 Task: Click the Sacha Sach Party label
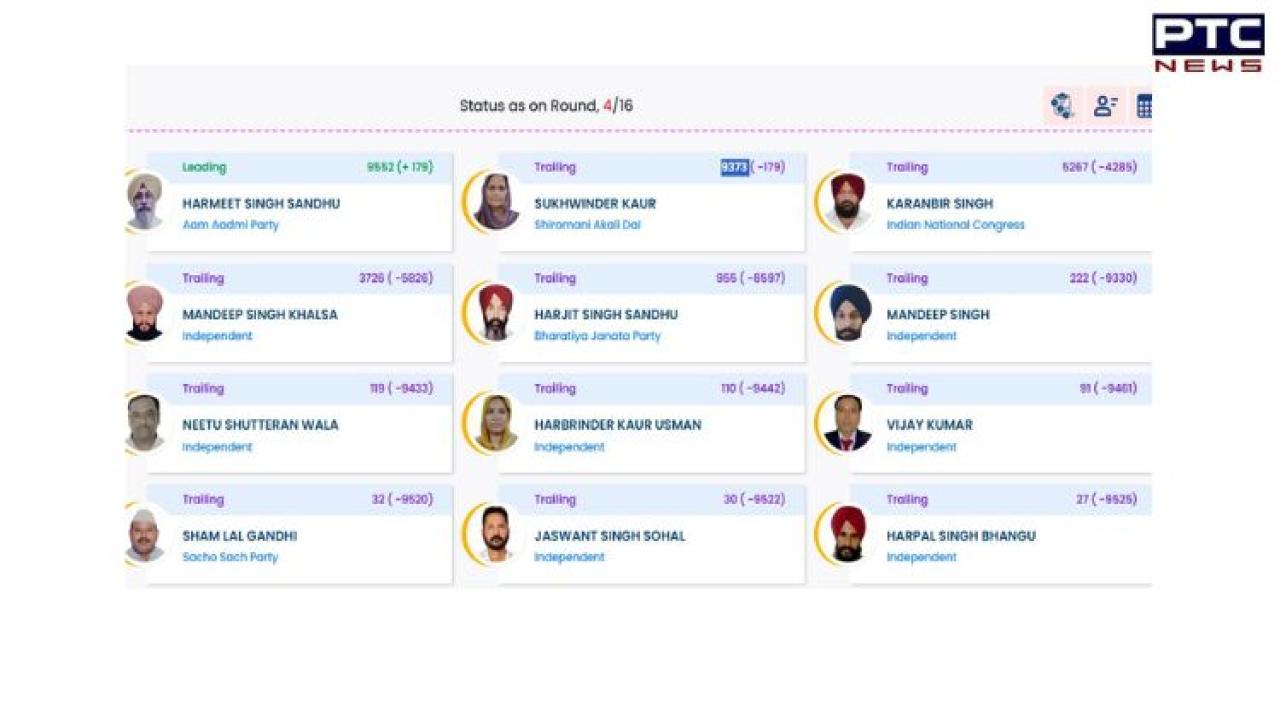(230, 557)
